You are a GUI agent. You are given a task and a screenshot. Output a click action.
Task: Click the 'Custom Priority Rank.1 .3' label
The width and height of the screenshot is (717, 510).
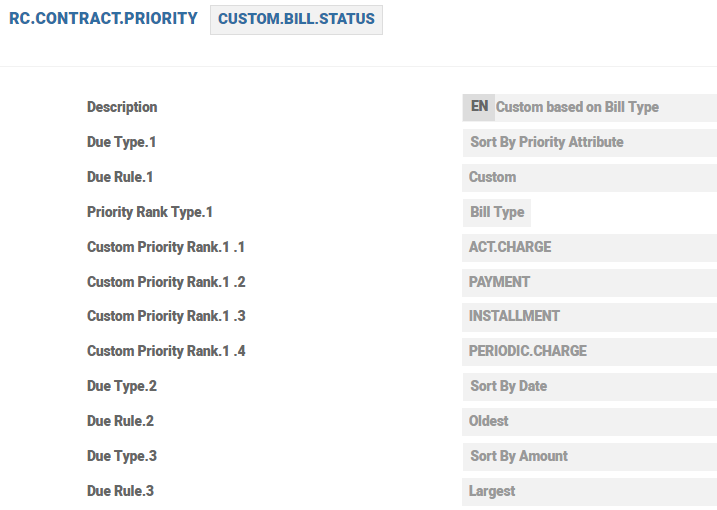[166, 316]
